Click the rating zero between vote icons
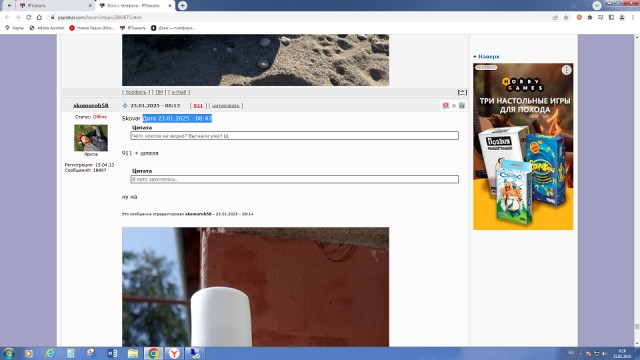This screenshot has height=360, width=640. click(454, 106)
